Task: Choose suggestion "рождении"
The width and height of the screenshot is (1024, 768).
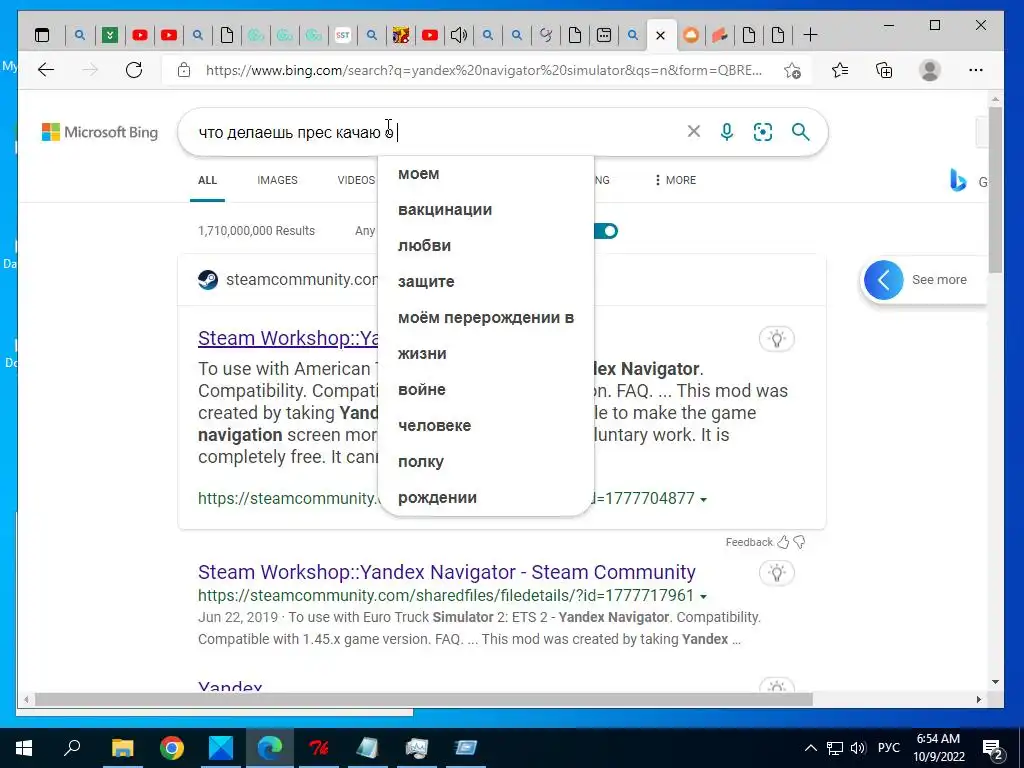Action: (486, 497)
